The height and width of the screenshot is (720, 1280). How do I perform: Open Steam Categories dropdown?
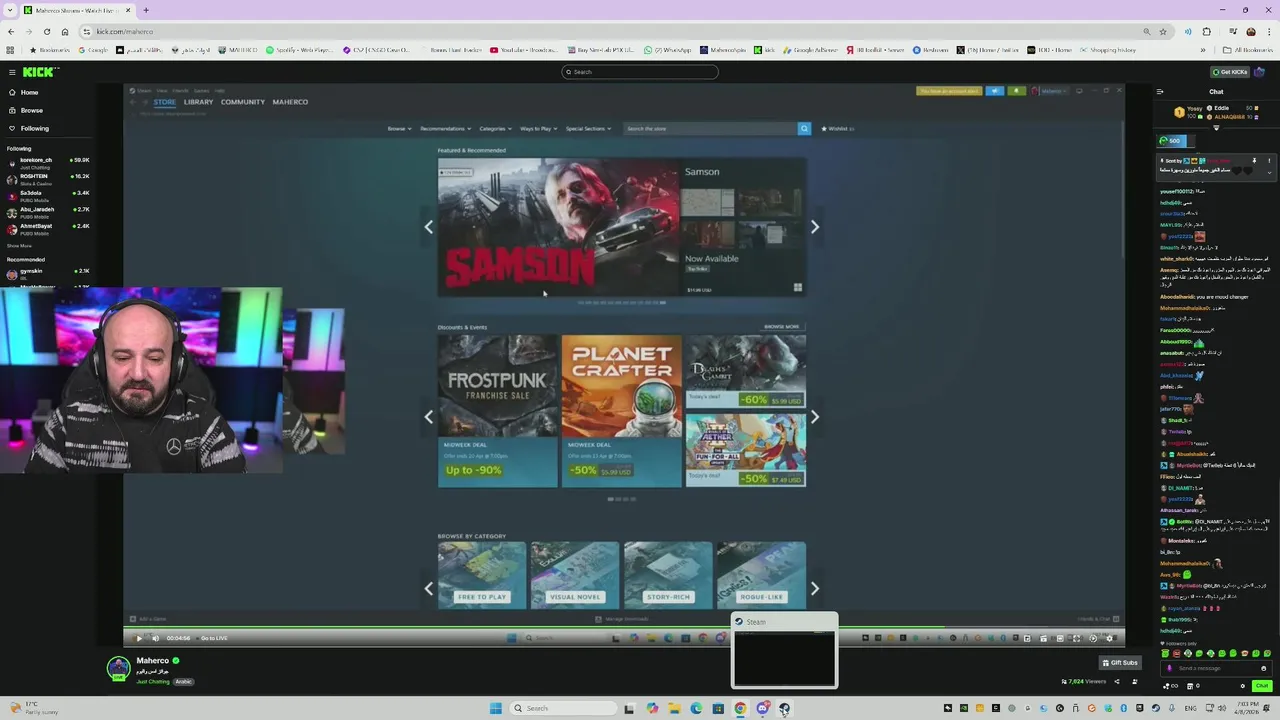tap(495, 128)
